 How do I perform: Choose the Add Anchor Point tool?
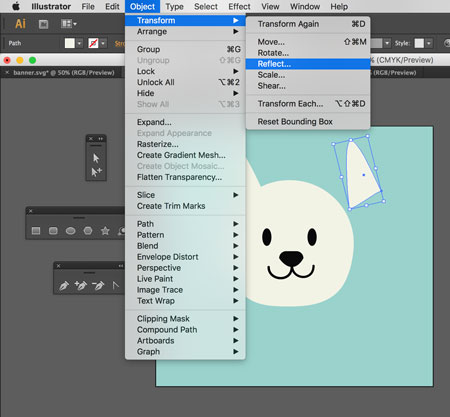coord(81,286)
